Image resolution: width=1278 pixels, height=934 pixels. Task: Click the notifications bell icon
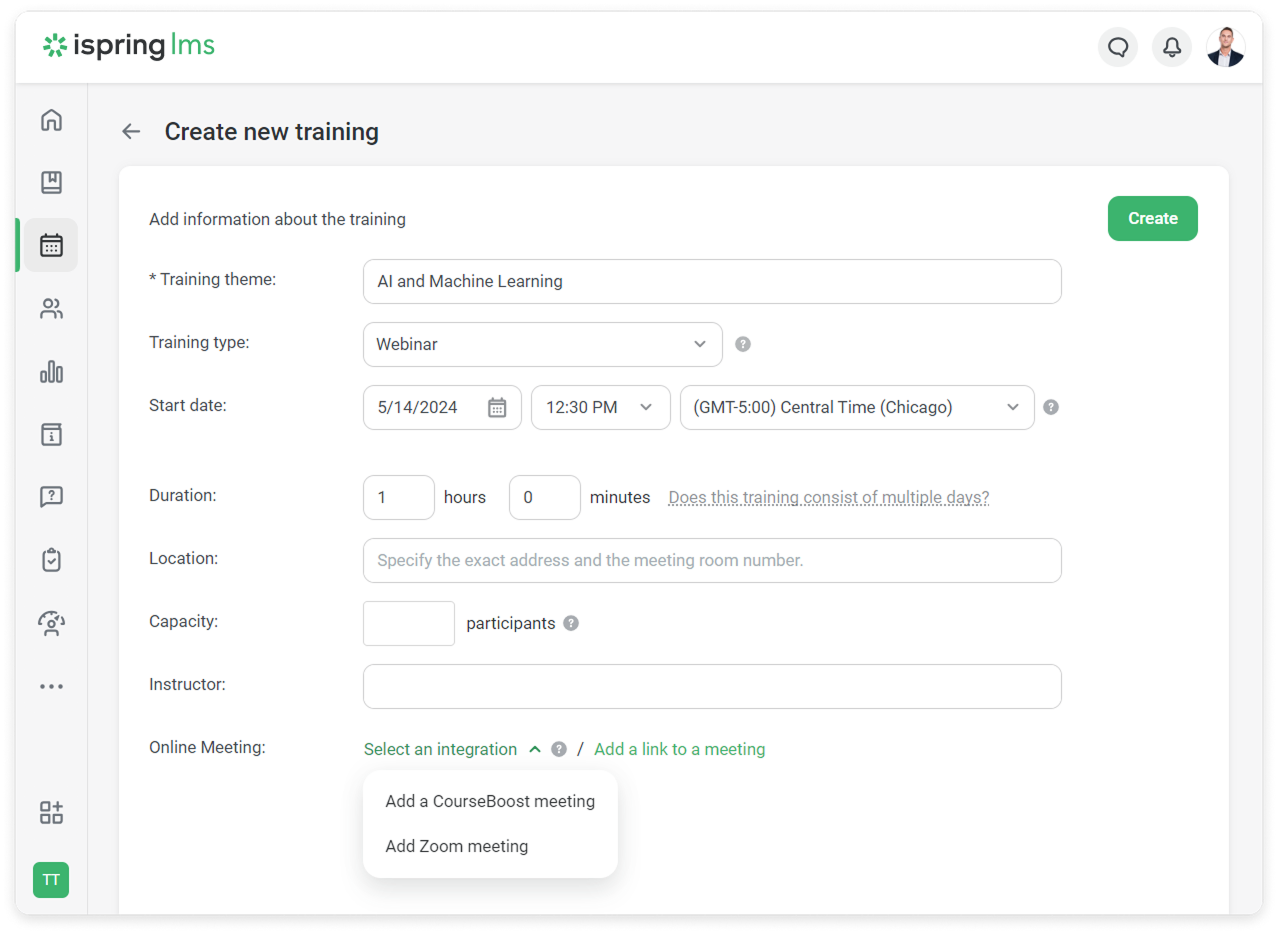click(x=1171, y=47)
